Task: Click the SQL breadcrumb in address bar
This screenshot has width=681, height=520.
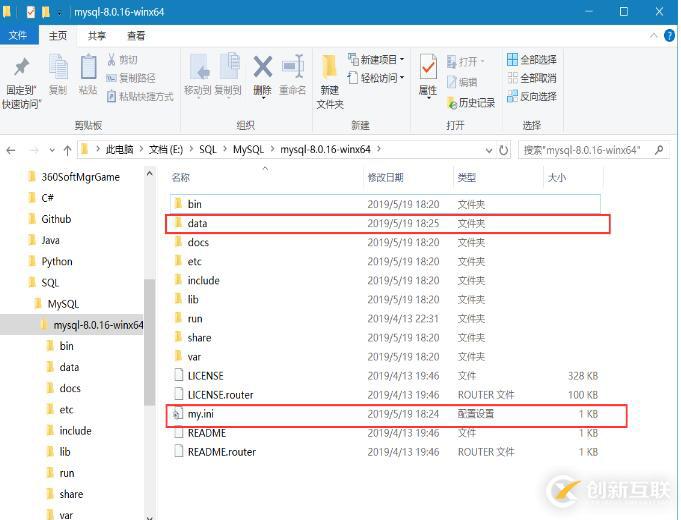Action: coord(208,150)
